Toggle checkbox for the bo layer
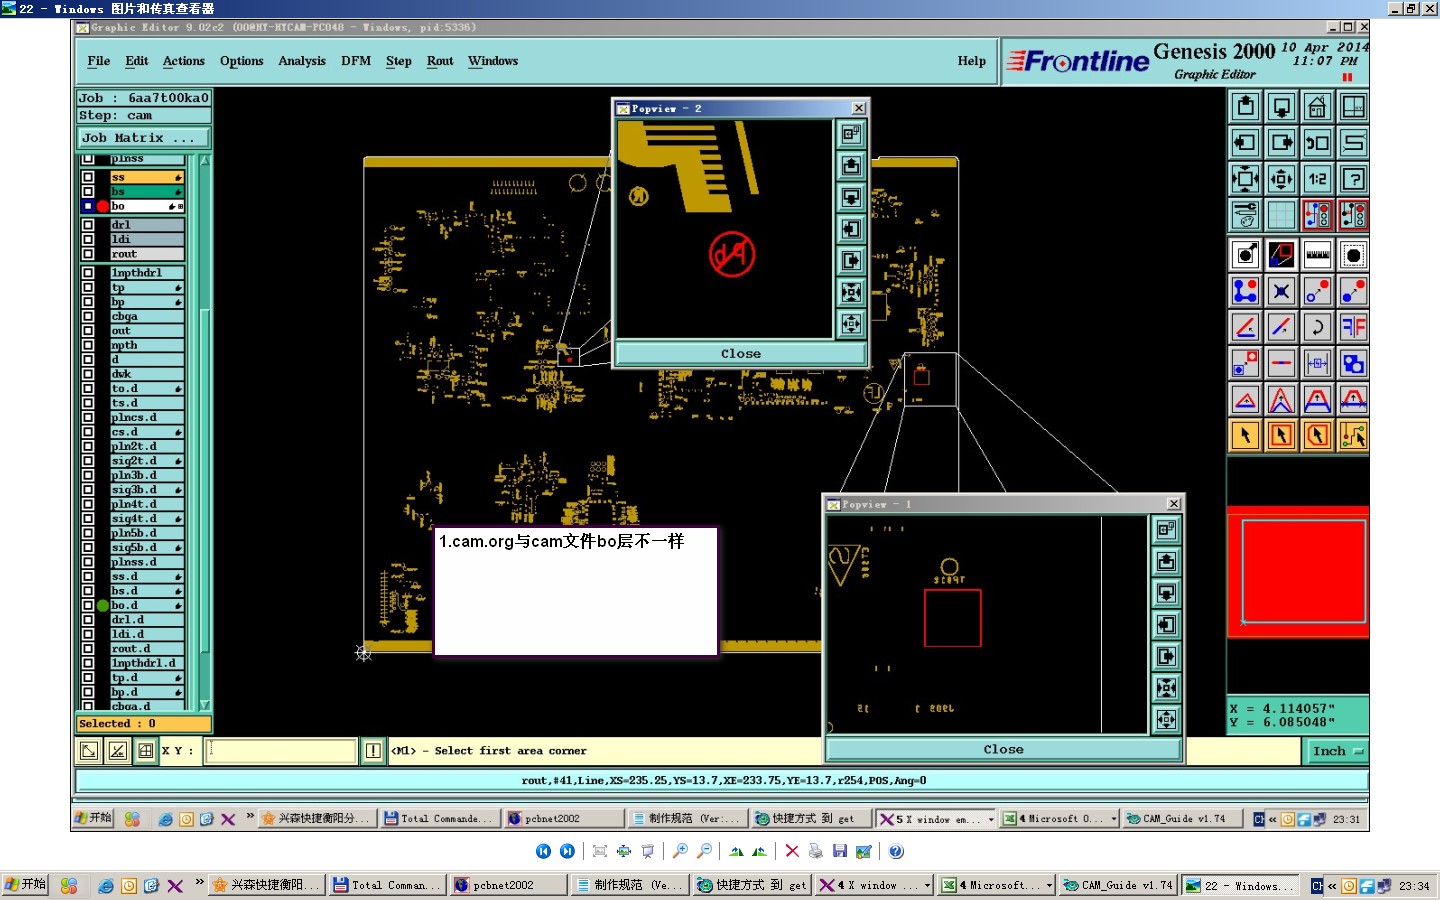1440x900 pixels. pyautogui.click(x=88, y=206)
